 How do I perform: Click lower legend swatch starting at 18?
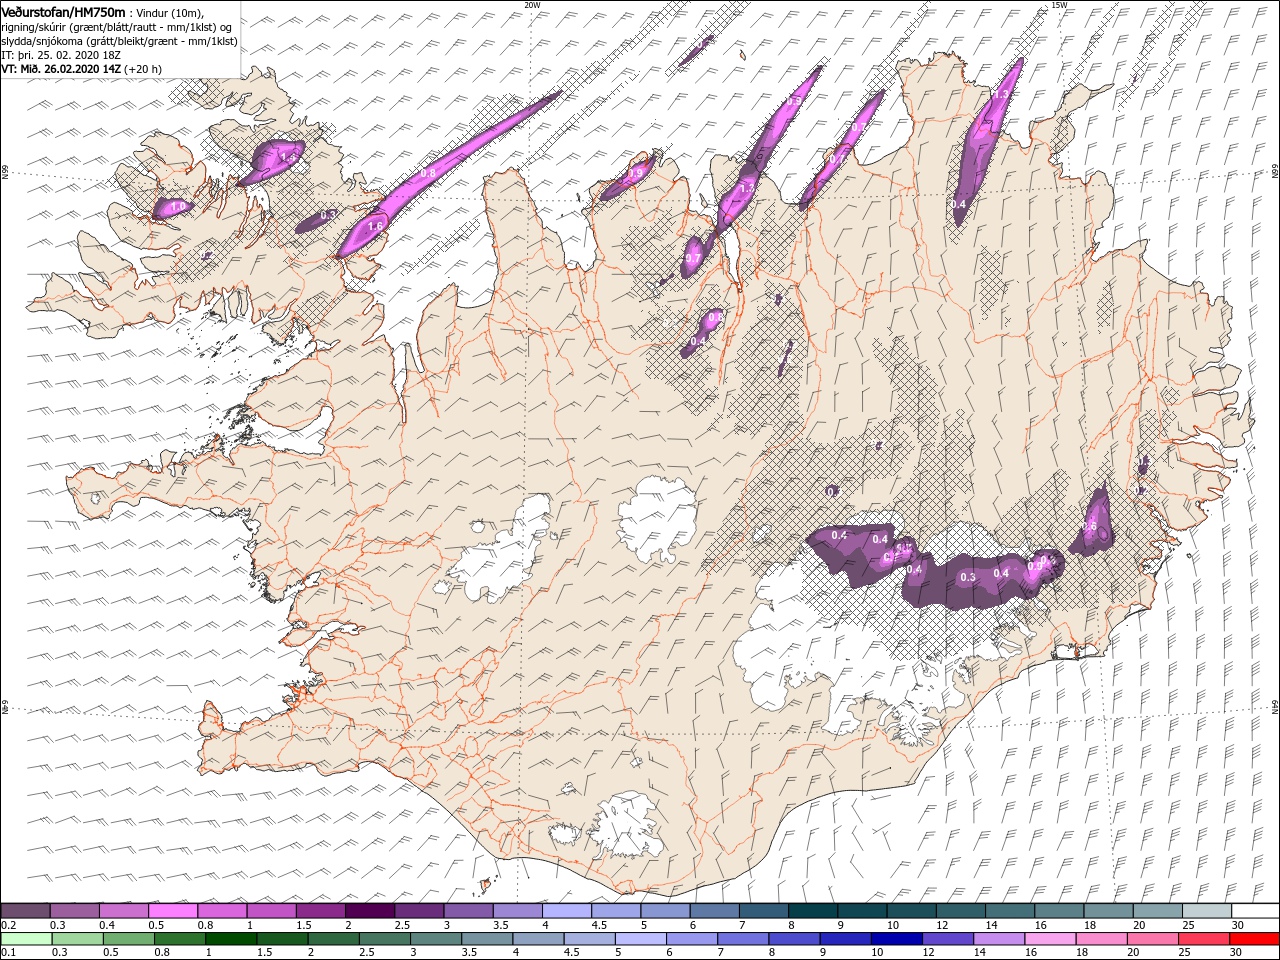[x=1101, y=939]
